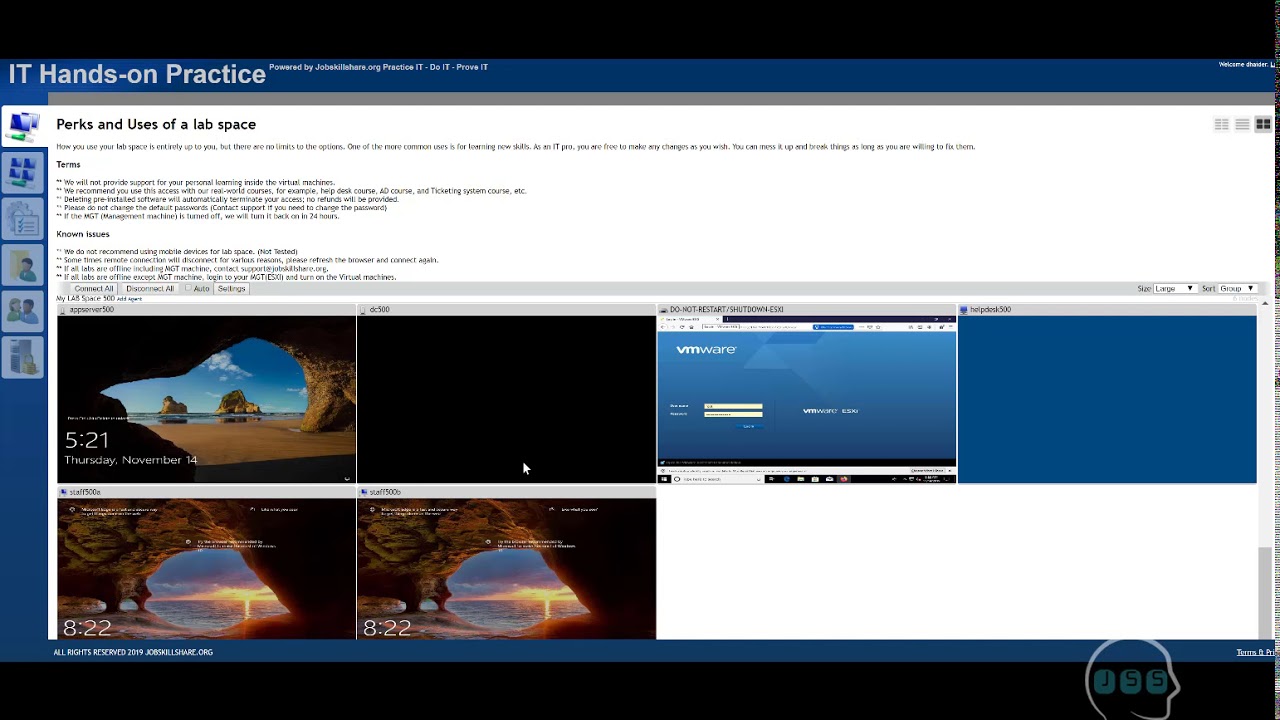This screenshot has width=1280, height=720.
Task: Open the staff500a desktop thumbnail
Action: coord(206,568)
